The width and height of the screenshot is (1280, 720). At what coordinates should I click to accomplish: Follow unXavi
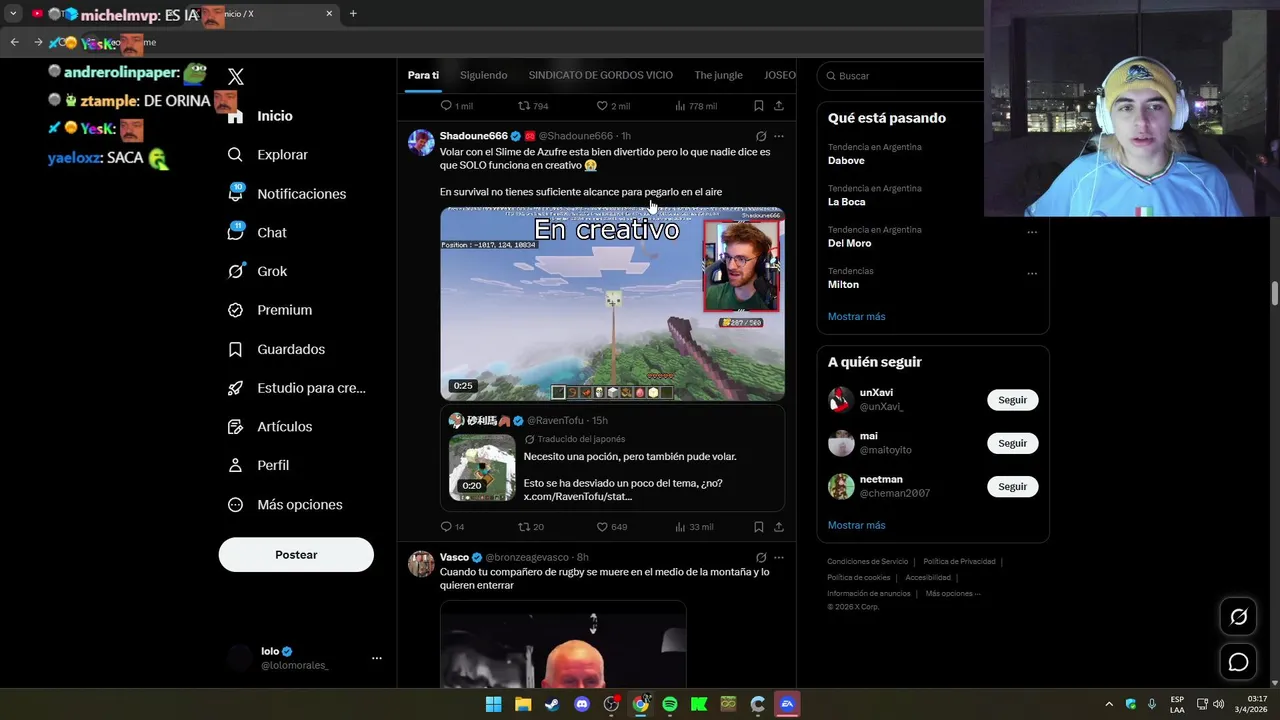pyautogui.click(x=1012, y=400)
